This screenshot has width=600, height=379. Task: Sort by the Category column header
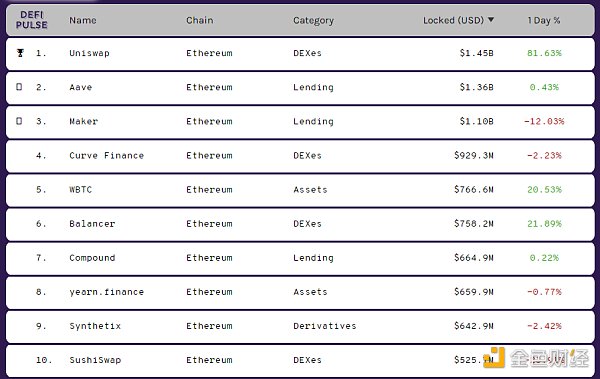click(x=313, y=21)
